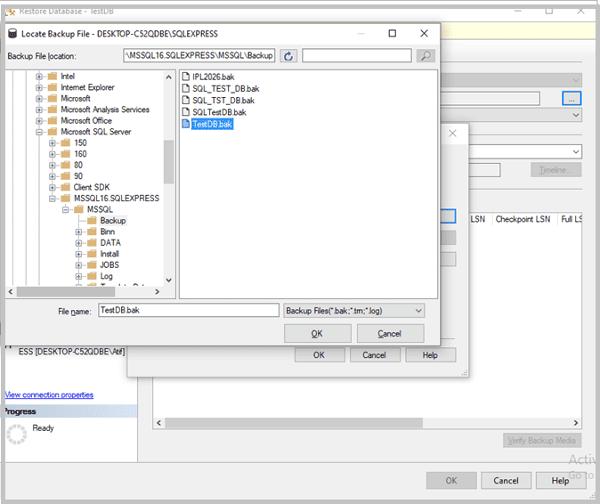Select the IPL2026.bak file icon

pos(186,77)
